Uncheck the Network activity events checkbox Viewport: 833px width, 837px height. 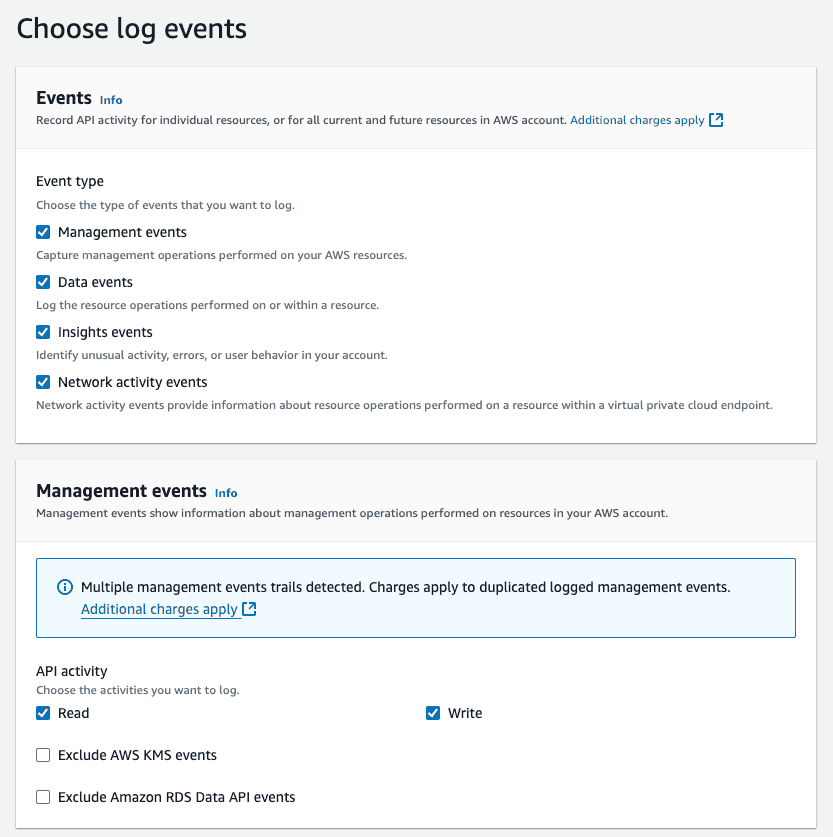click(x=43, y=381)
